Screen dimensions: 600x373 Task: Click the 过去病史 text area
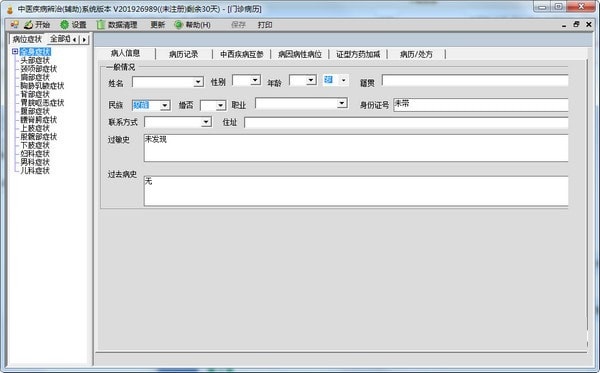click(x=356, y=191)
